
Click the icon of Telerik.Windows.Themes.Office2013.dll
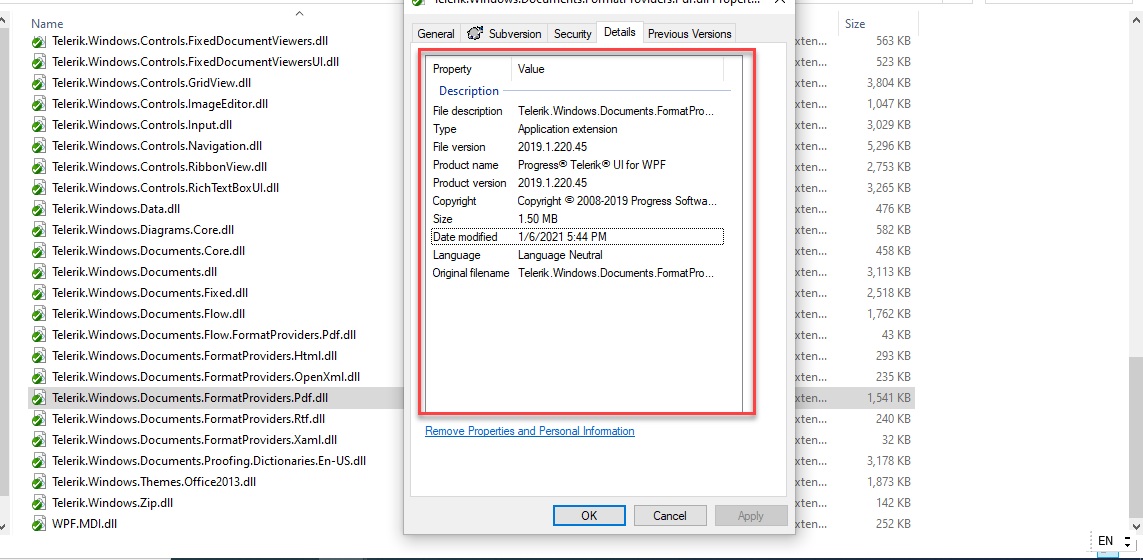click(39, 483)
